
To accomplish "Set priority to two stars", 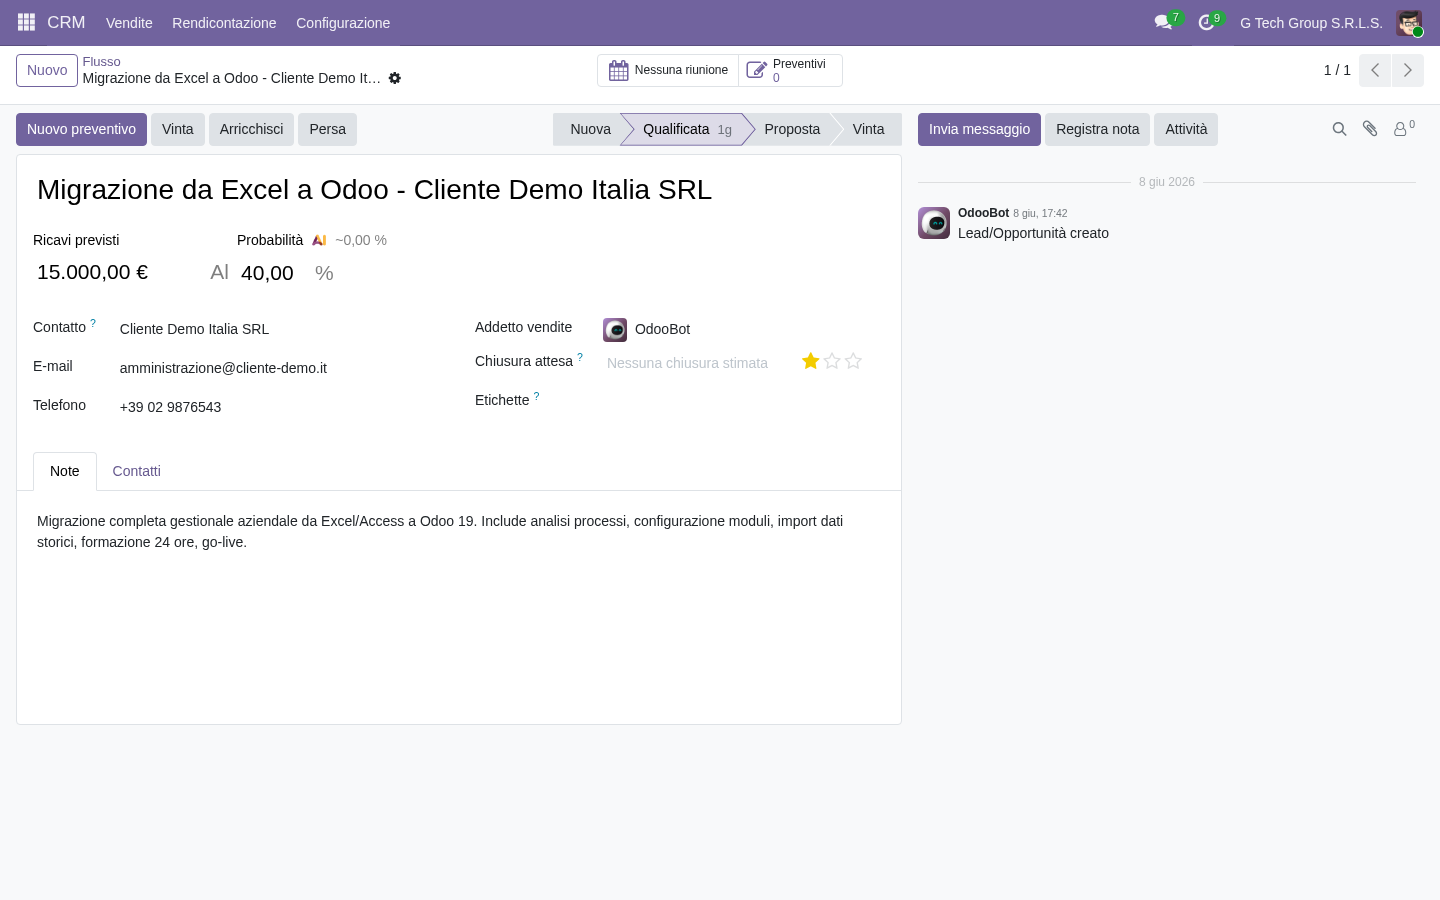I will pos(832,361).
